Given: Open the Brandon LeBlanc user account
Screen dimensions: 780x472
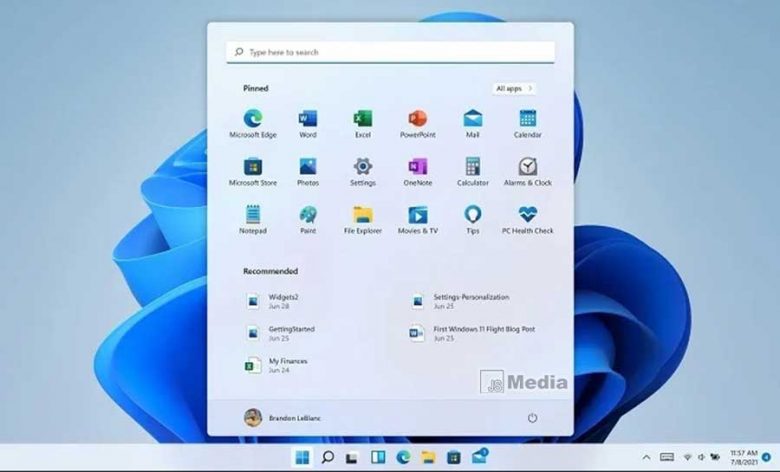Looking at the screenshot, I should 282,418.
